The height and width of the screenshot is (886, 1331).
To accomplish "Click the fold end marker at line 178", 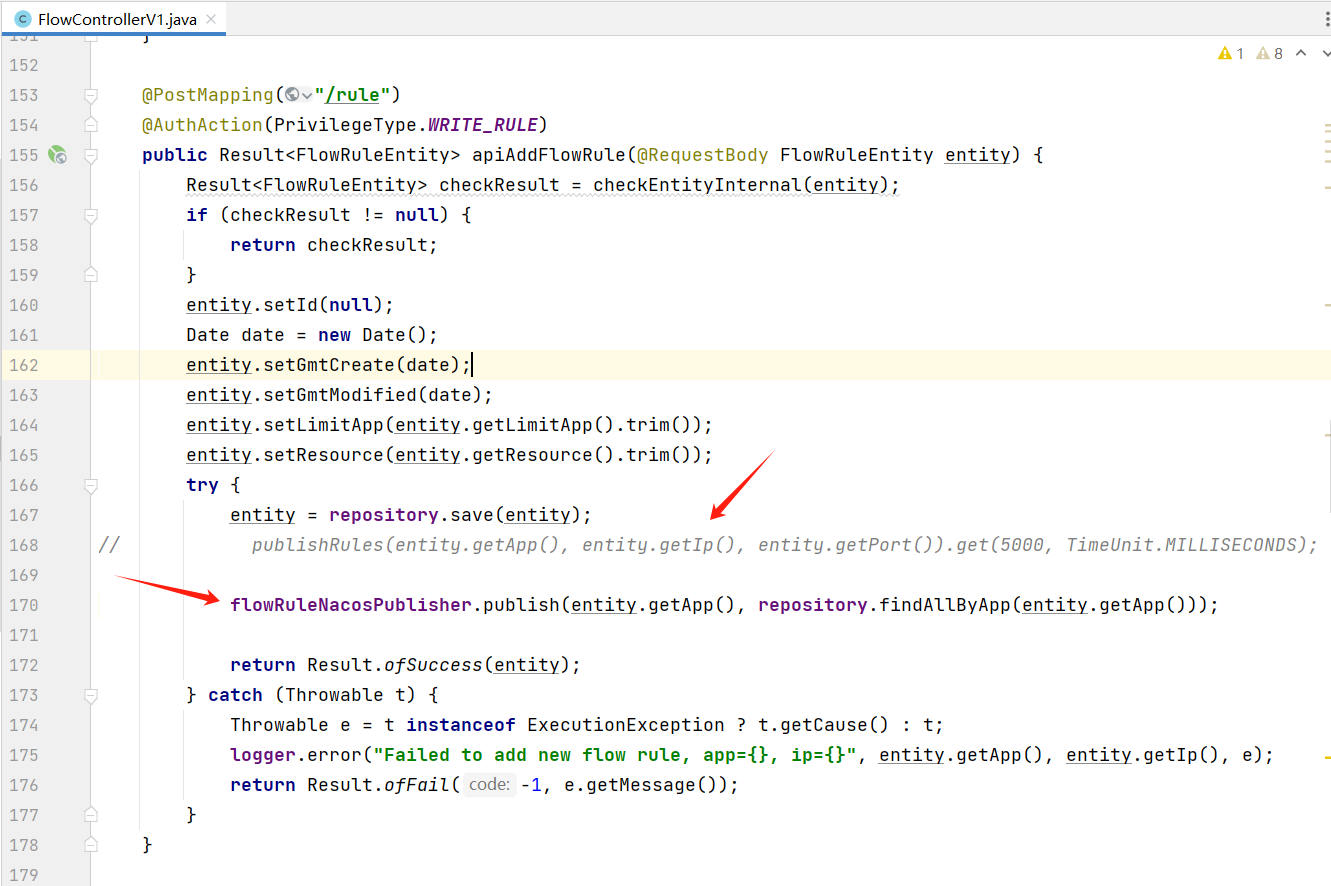I will point(91,845).
